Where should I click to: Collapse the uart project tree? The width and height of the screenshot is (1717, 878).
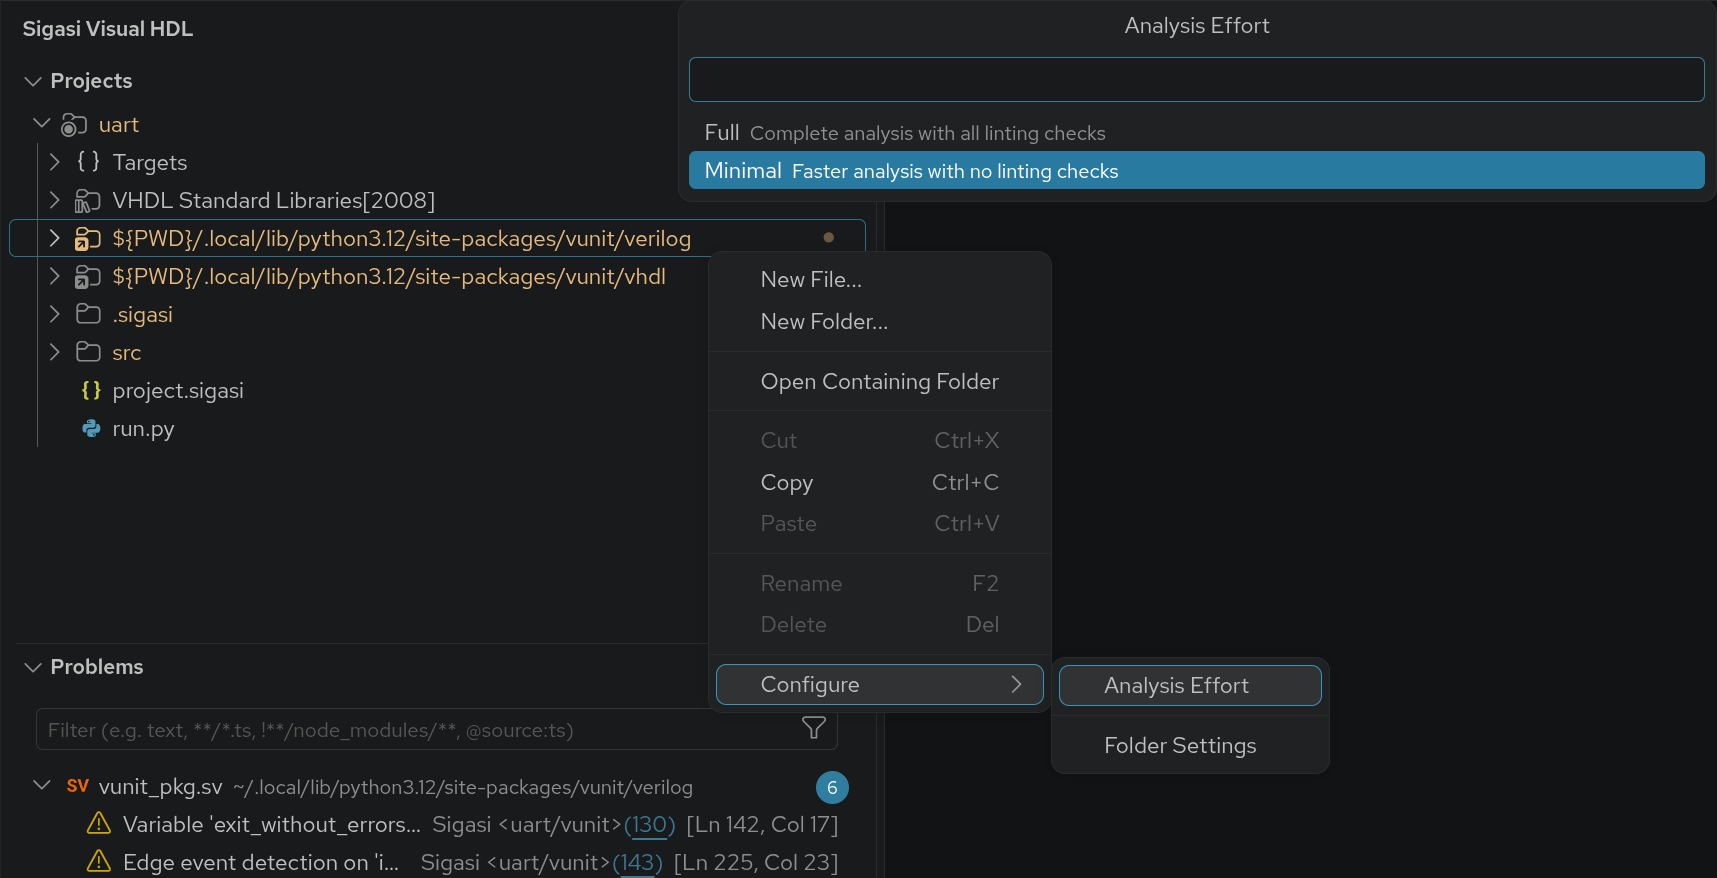(x=42, y=124)
